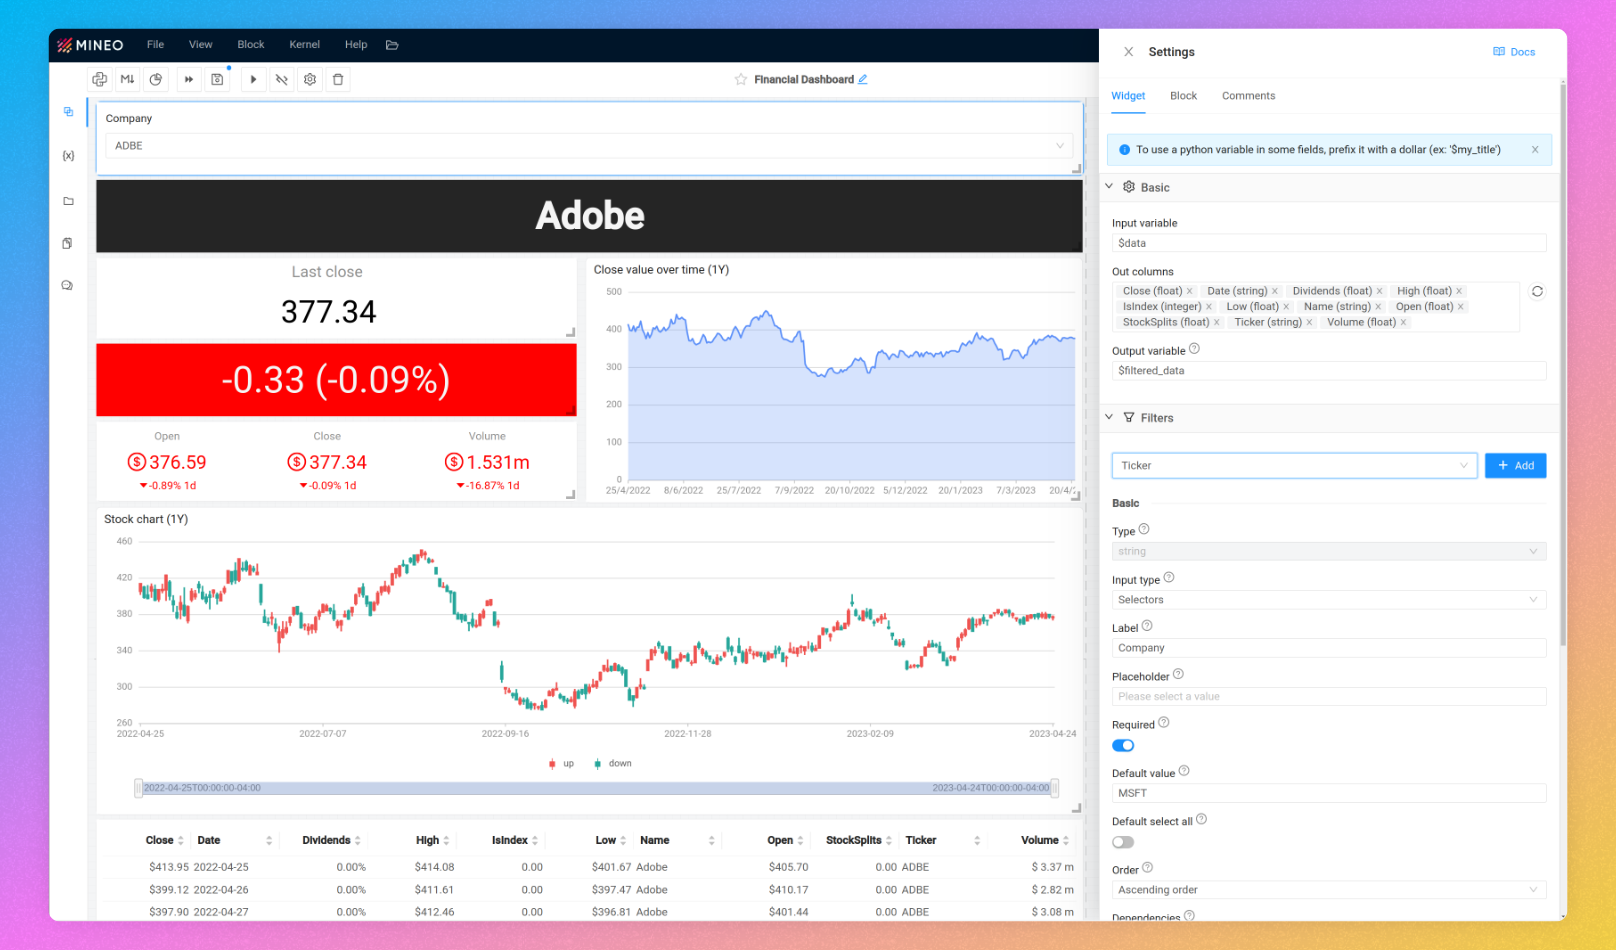Remove Volume (float) column tag
This screenshot has height=950, width=1616.
(1403, 322)
